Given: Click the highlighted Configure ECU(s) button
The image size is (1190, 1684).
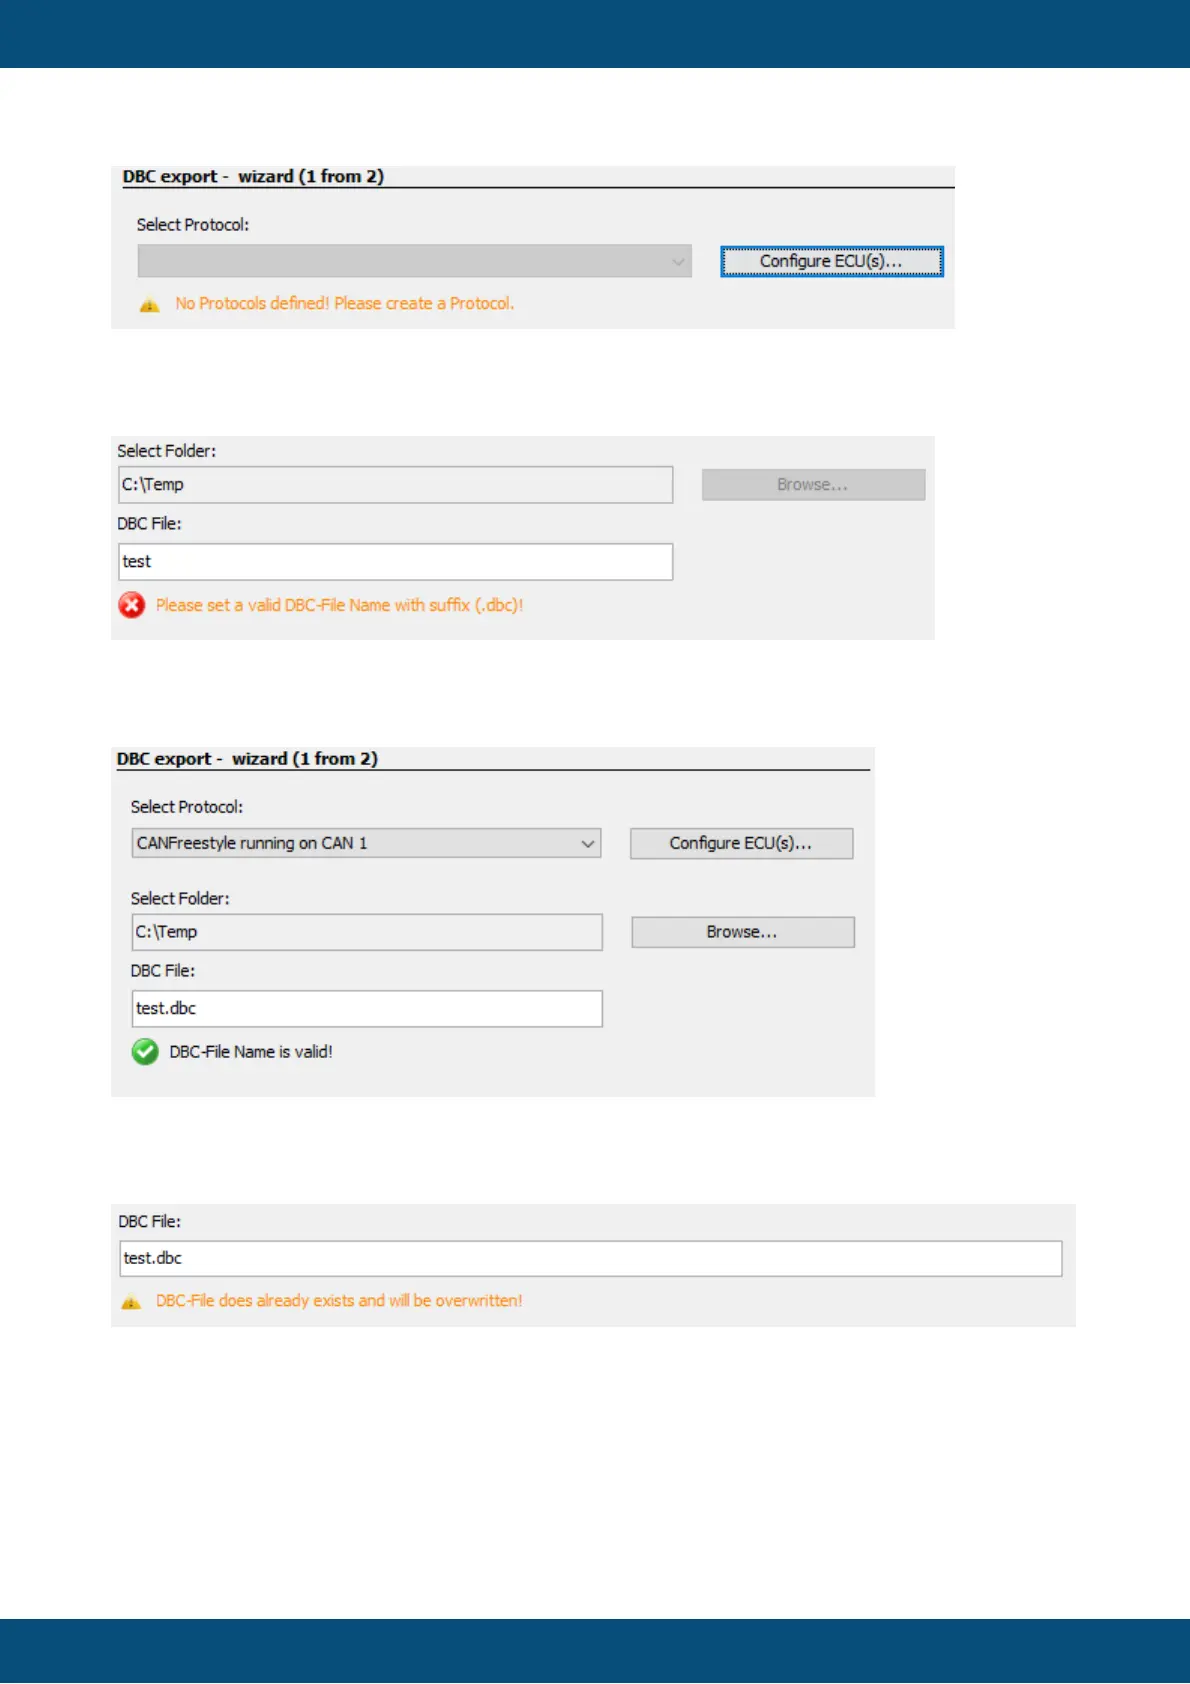Looking at the screenshot, I should [x=831, y=261].
